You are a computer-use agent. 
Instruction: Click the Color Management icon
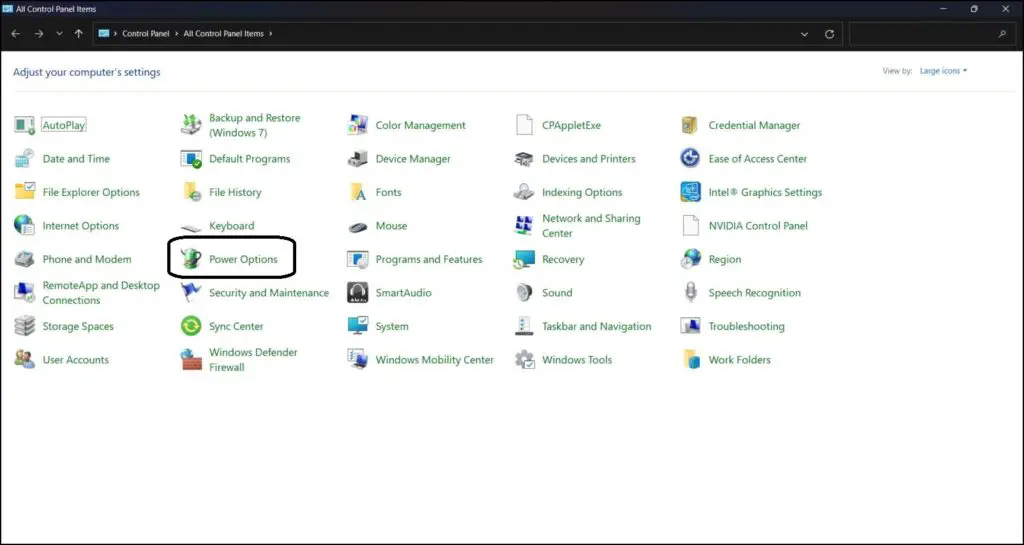pyautogui.click(x=357, y=126)
